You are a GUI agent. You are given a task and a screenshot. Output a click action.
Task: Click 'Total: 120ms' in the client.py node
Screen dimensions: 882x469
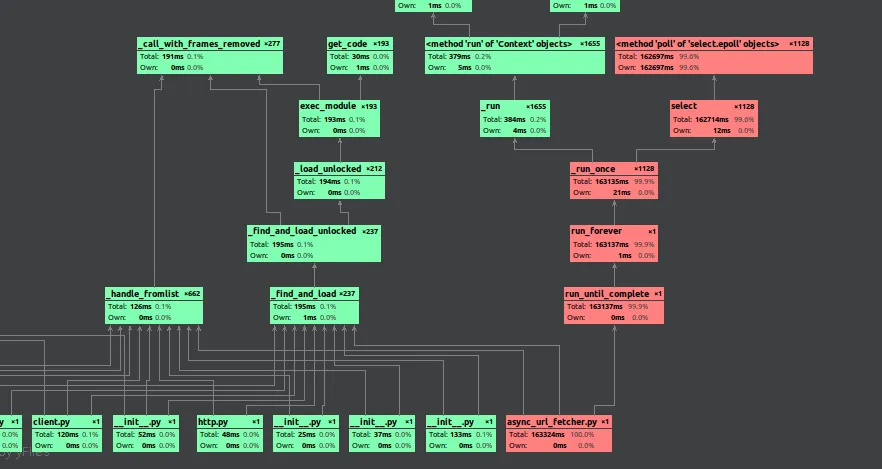[x=57, y=435]
